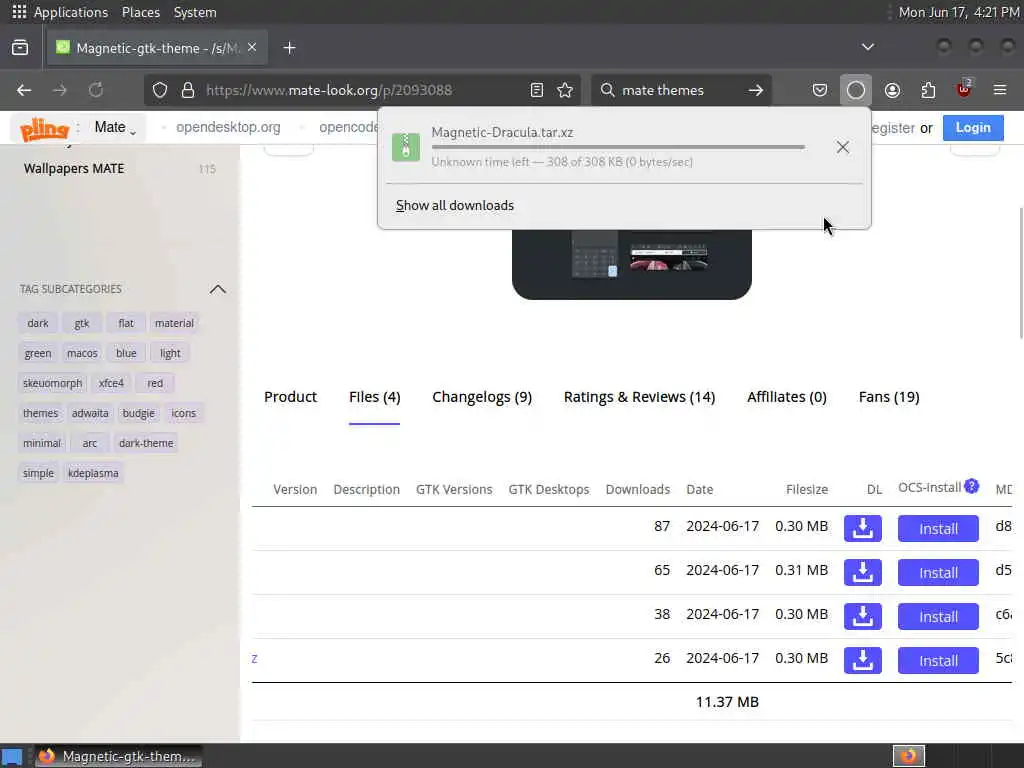Select the 'macos' tag
This screenshot has width=1024, height=768.
coord(82,353)
